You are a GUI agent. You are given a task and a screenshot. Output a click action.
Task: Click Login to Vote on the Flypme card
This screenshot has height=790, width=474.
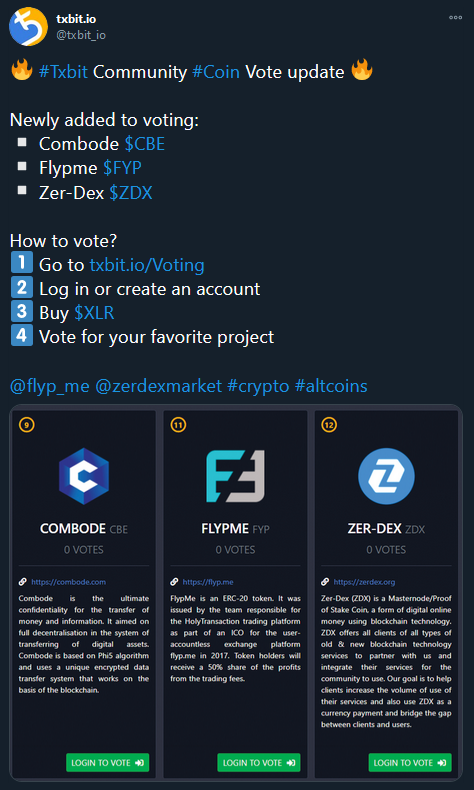tap(259, 763)
